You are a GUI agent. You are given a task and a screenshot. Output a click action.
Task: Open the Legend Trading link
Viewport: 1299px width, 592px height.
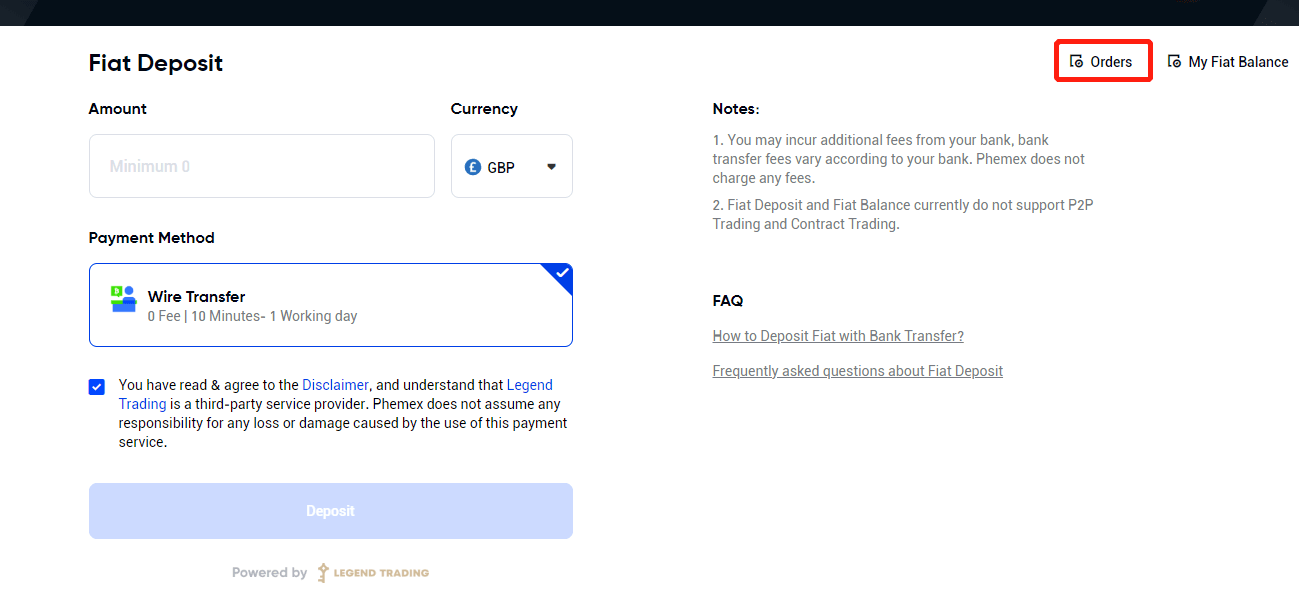(x=336, y=394)
